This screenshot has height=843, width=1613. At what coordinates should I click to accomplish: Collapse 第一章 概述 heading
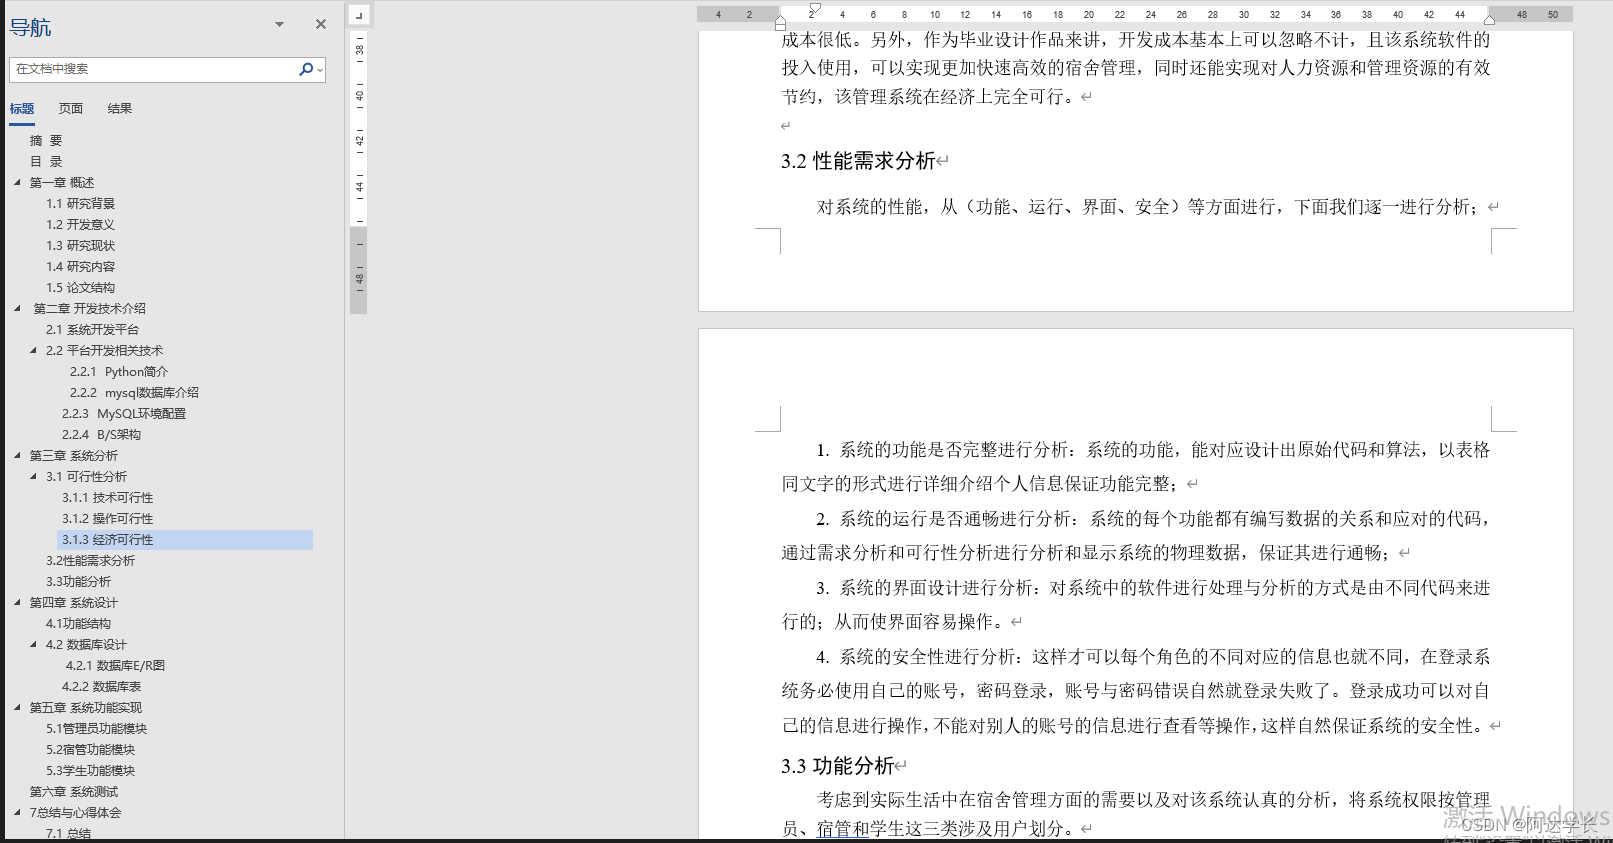click(17, 182)
